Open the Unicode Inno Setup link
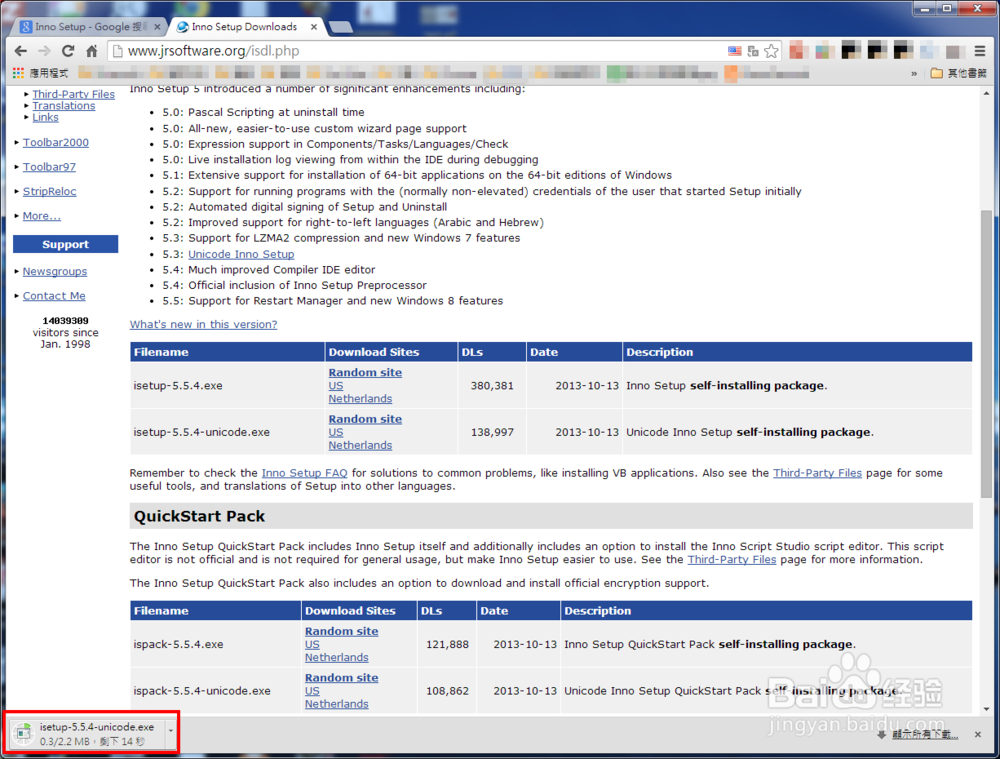Viewport: 1000px width, 759px height. click(241, 254)
